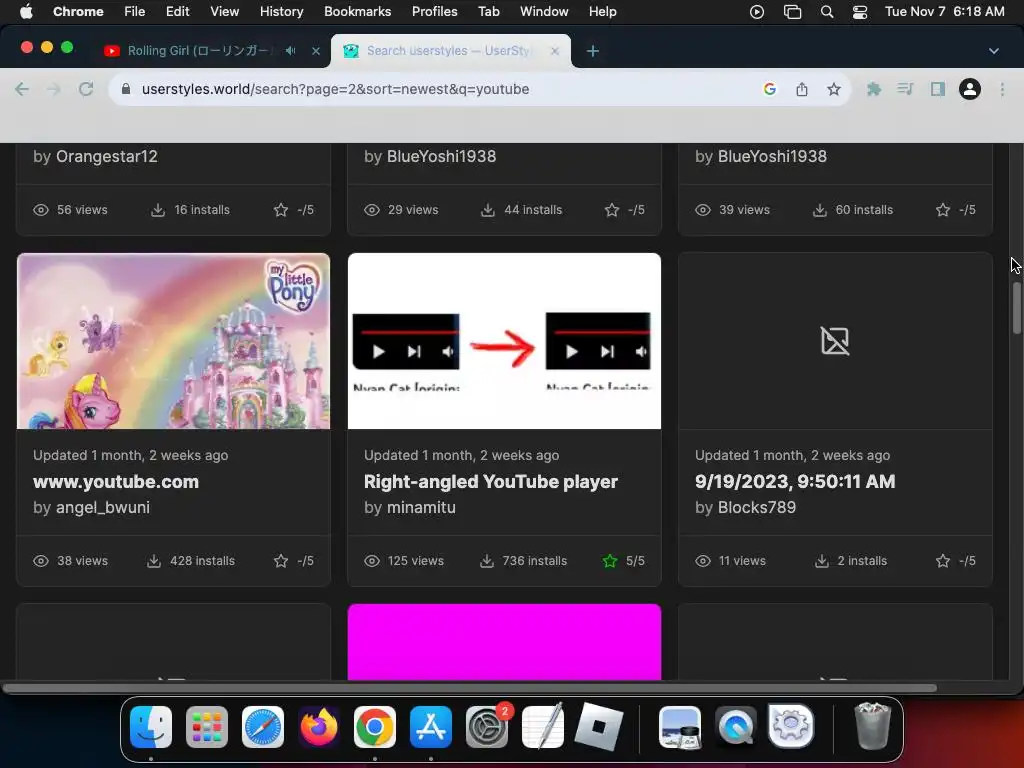Open the Apple menu
The image size is (1024, 768).
pyautogui.click(x=25, y=12)
